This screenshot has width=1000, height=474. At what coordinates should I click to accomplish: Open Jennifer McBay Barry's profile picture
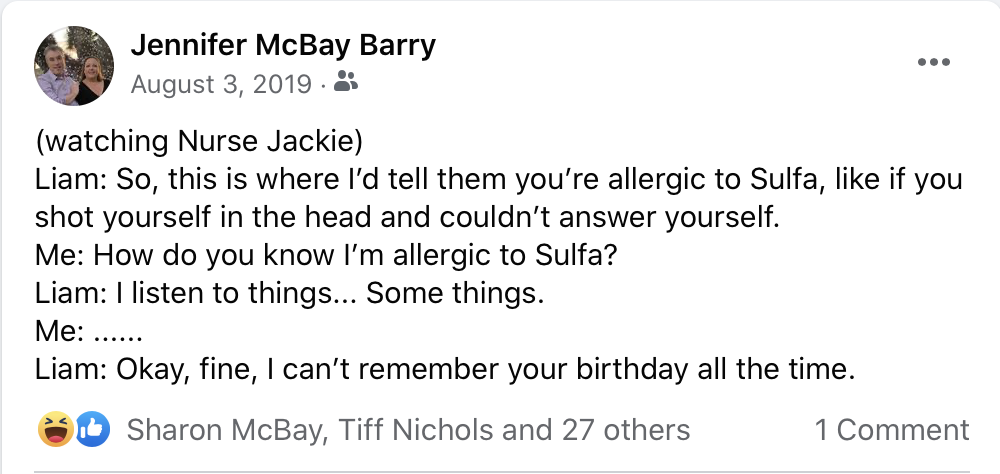75,65
